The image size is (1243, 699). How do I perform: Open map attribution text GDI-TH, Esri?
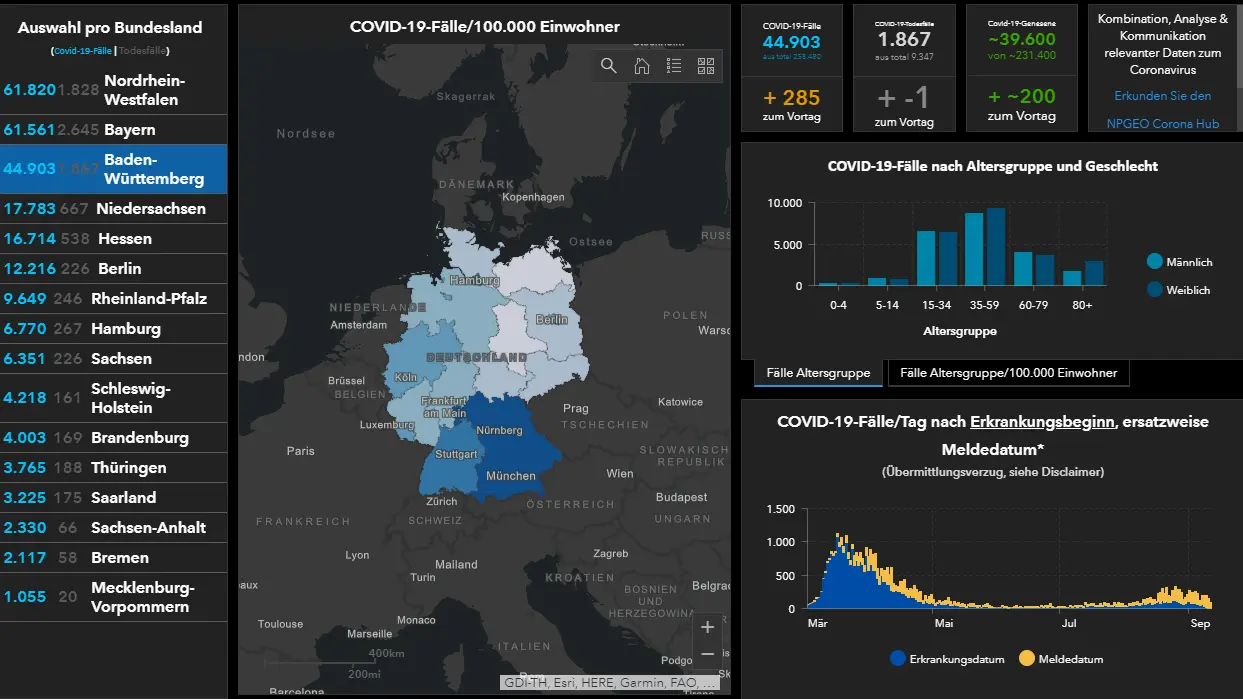(610, 683)
